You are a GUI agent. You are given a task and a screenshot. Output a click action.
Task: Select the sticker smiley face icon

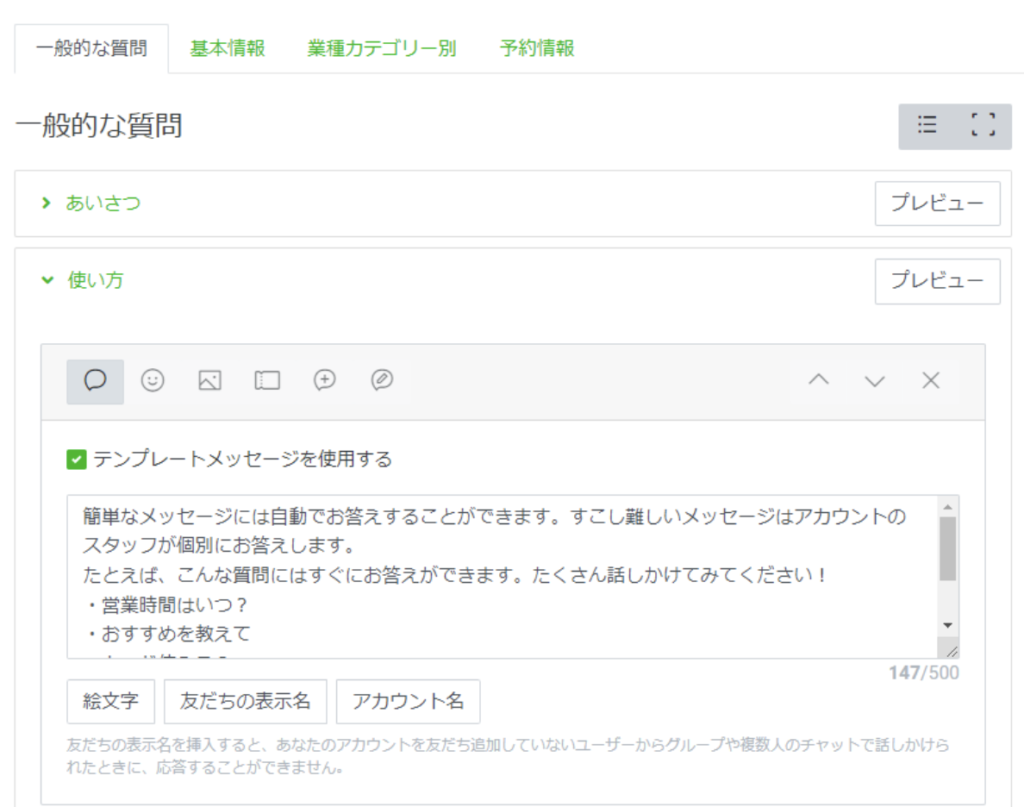pyautogui.click(x=152, y=381)
